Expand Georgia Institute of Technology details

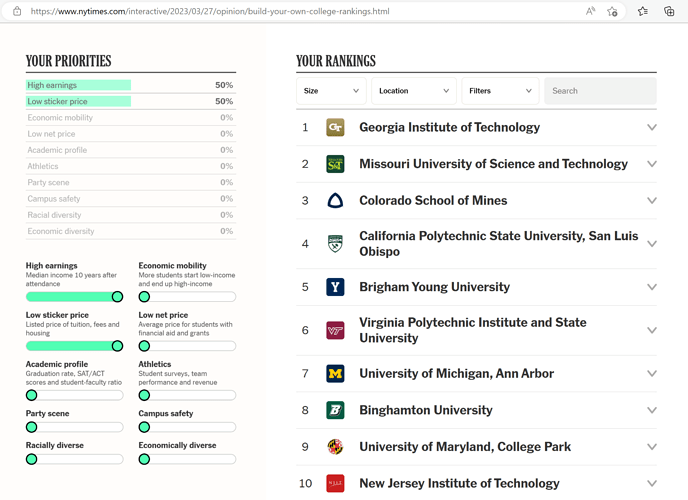click(x=652, y=128)
